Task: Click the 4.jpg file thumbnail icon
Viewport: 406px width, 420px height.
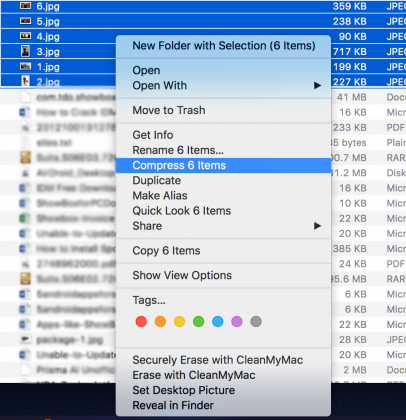Action: pyautogui.click(x=25, y=36)
